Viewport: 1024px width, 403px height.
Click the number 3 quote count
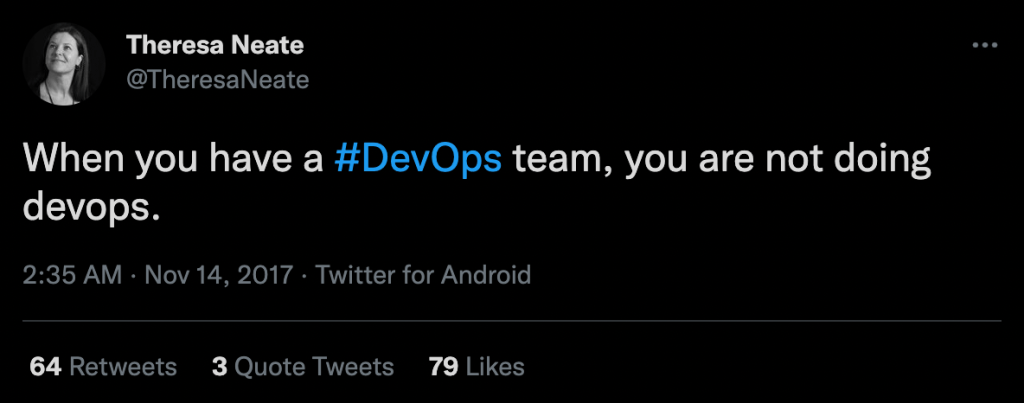tap(219, 367)
